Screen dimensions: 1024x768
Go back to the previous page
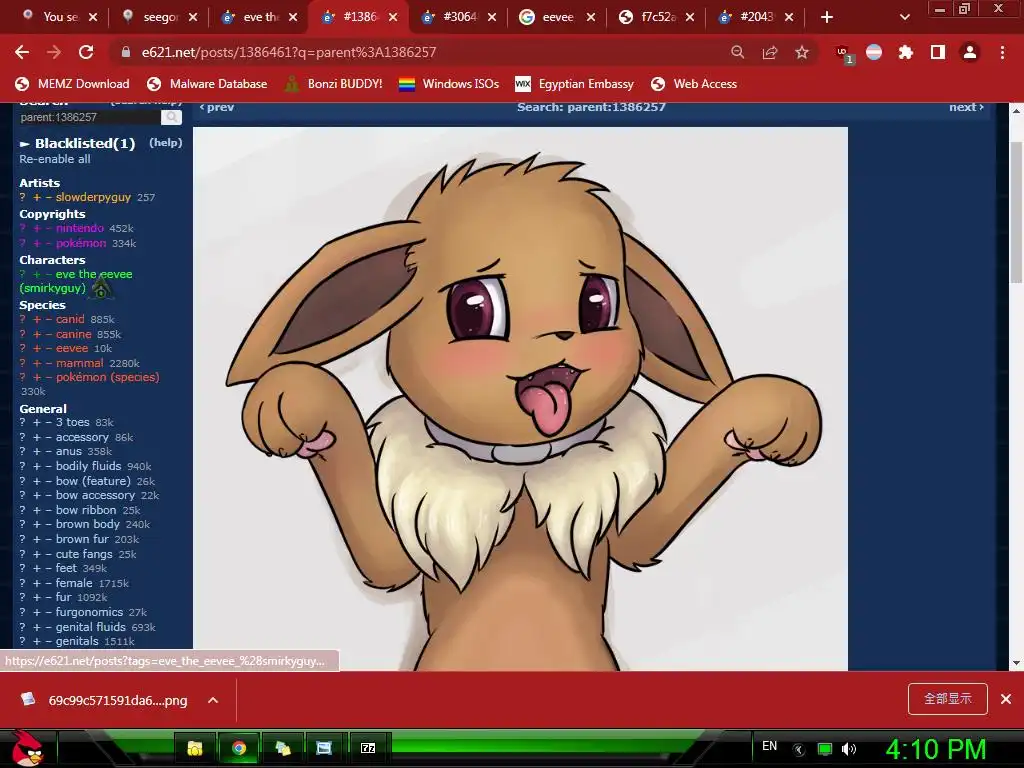(22, 52)
